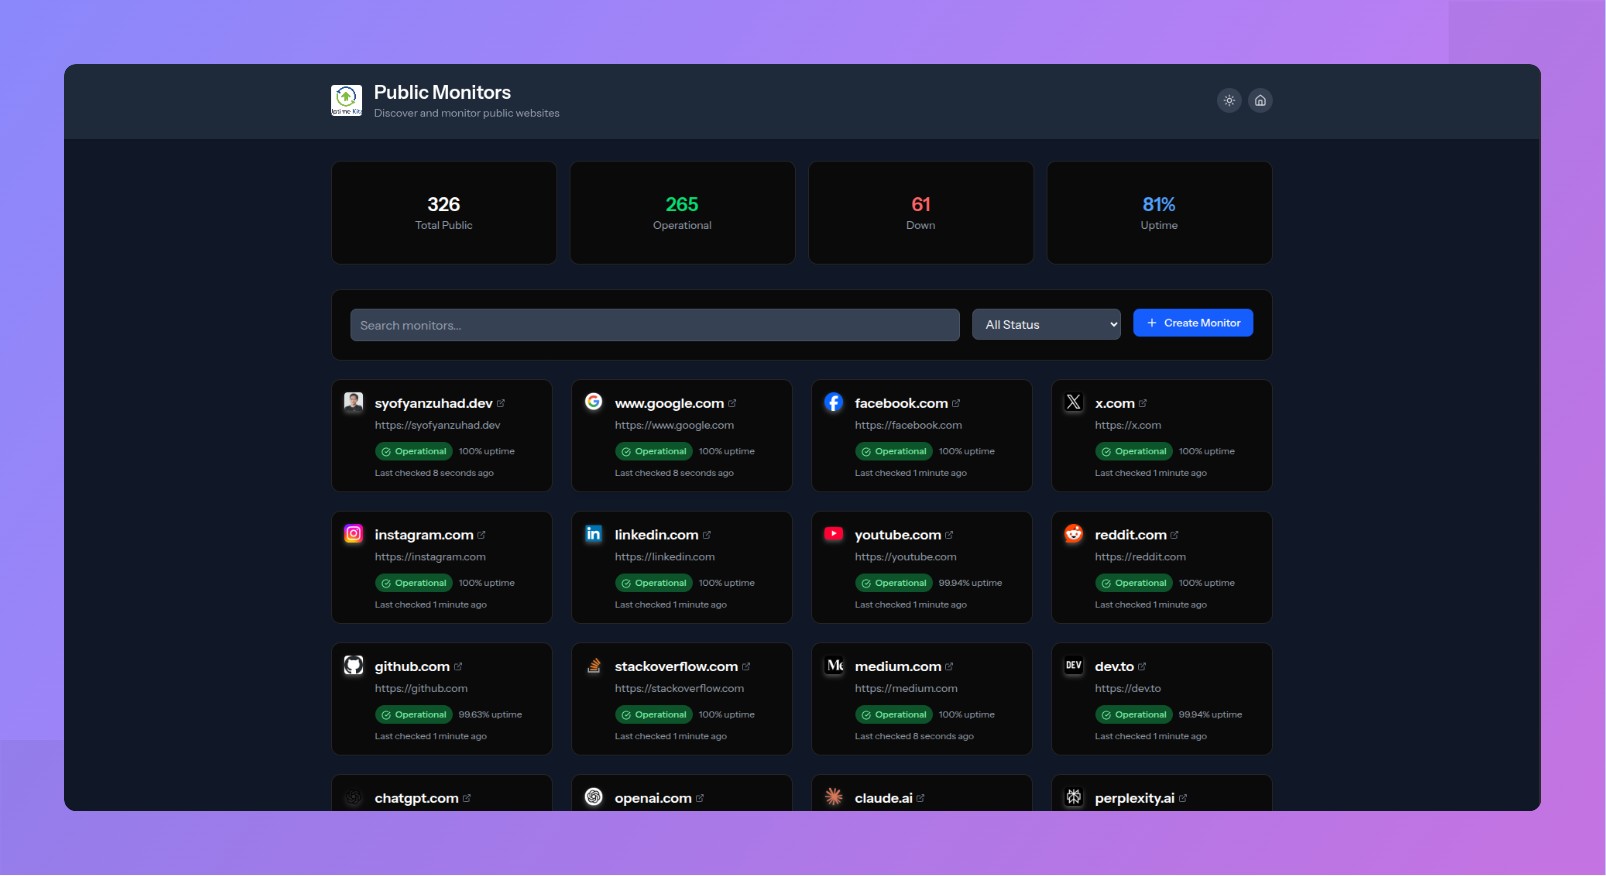1606x876 pixels.
Task: Click the https://instagram.com URL text
Action: pyautogui.click(x=430, y=557)
